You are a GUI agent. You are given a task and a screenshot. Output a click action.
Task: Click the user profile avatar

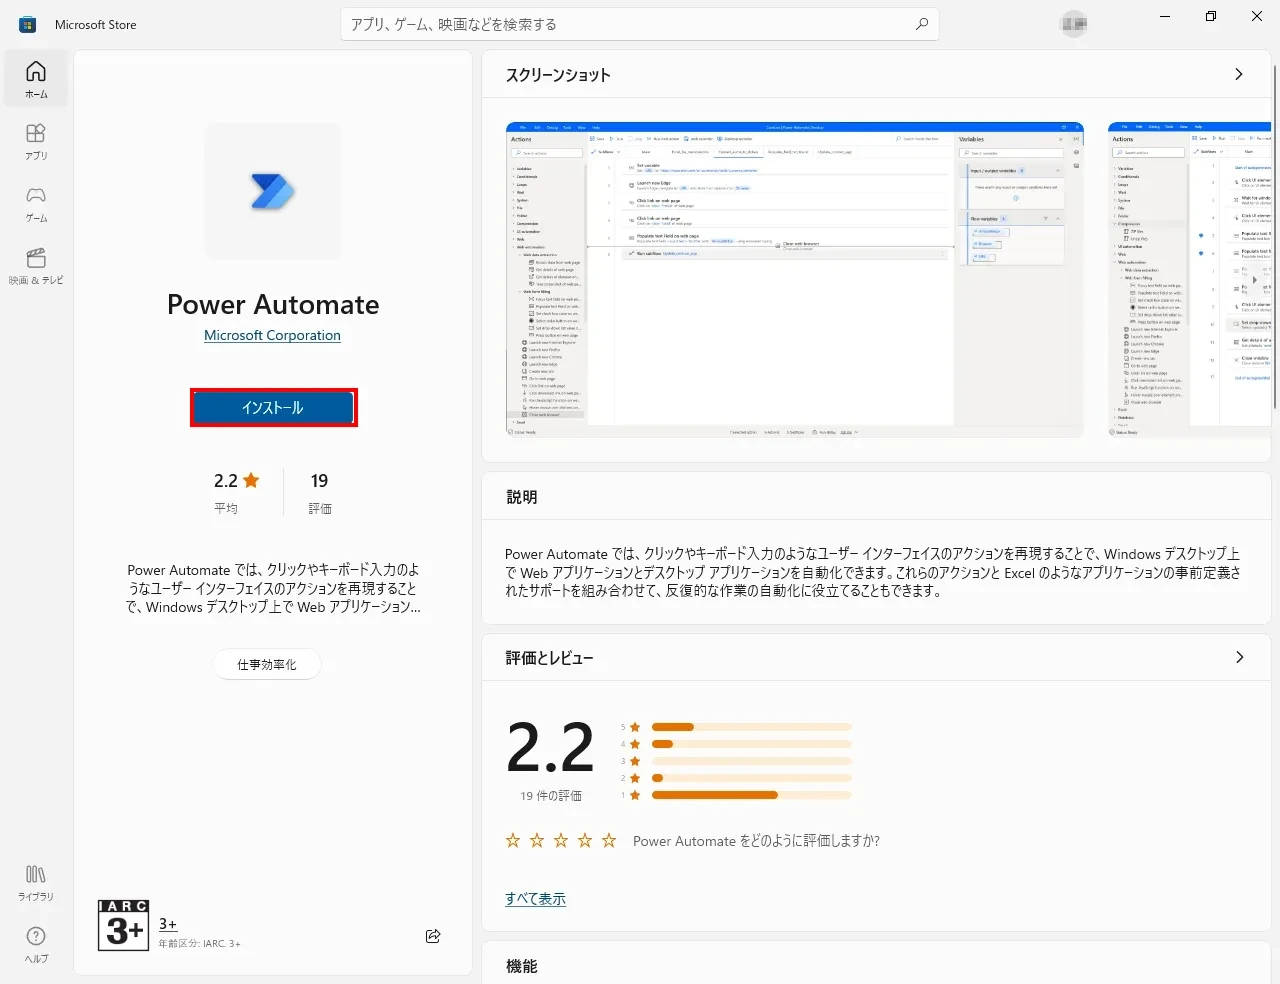coord(1074,24)
